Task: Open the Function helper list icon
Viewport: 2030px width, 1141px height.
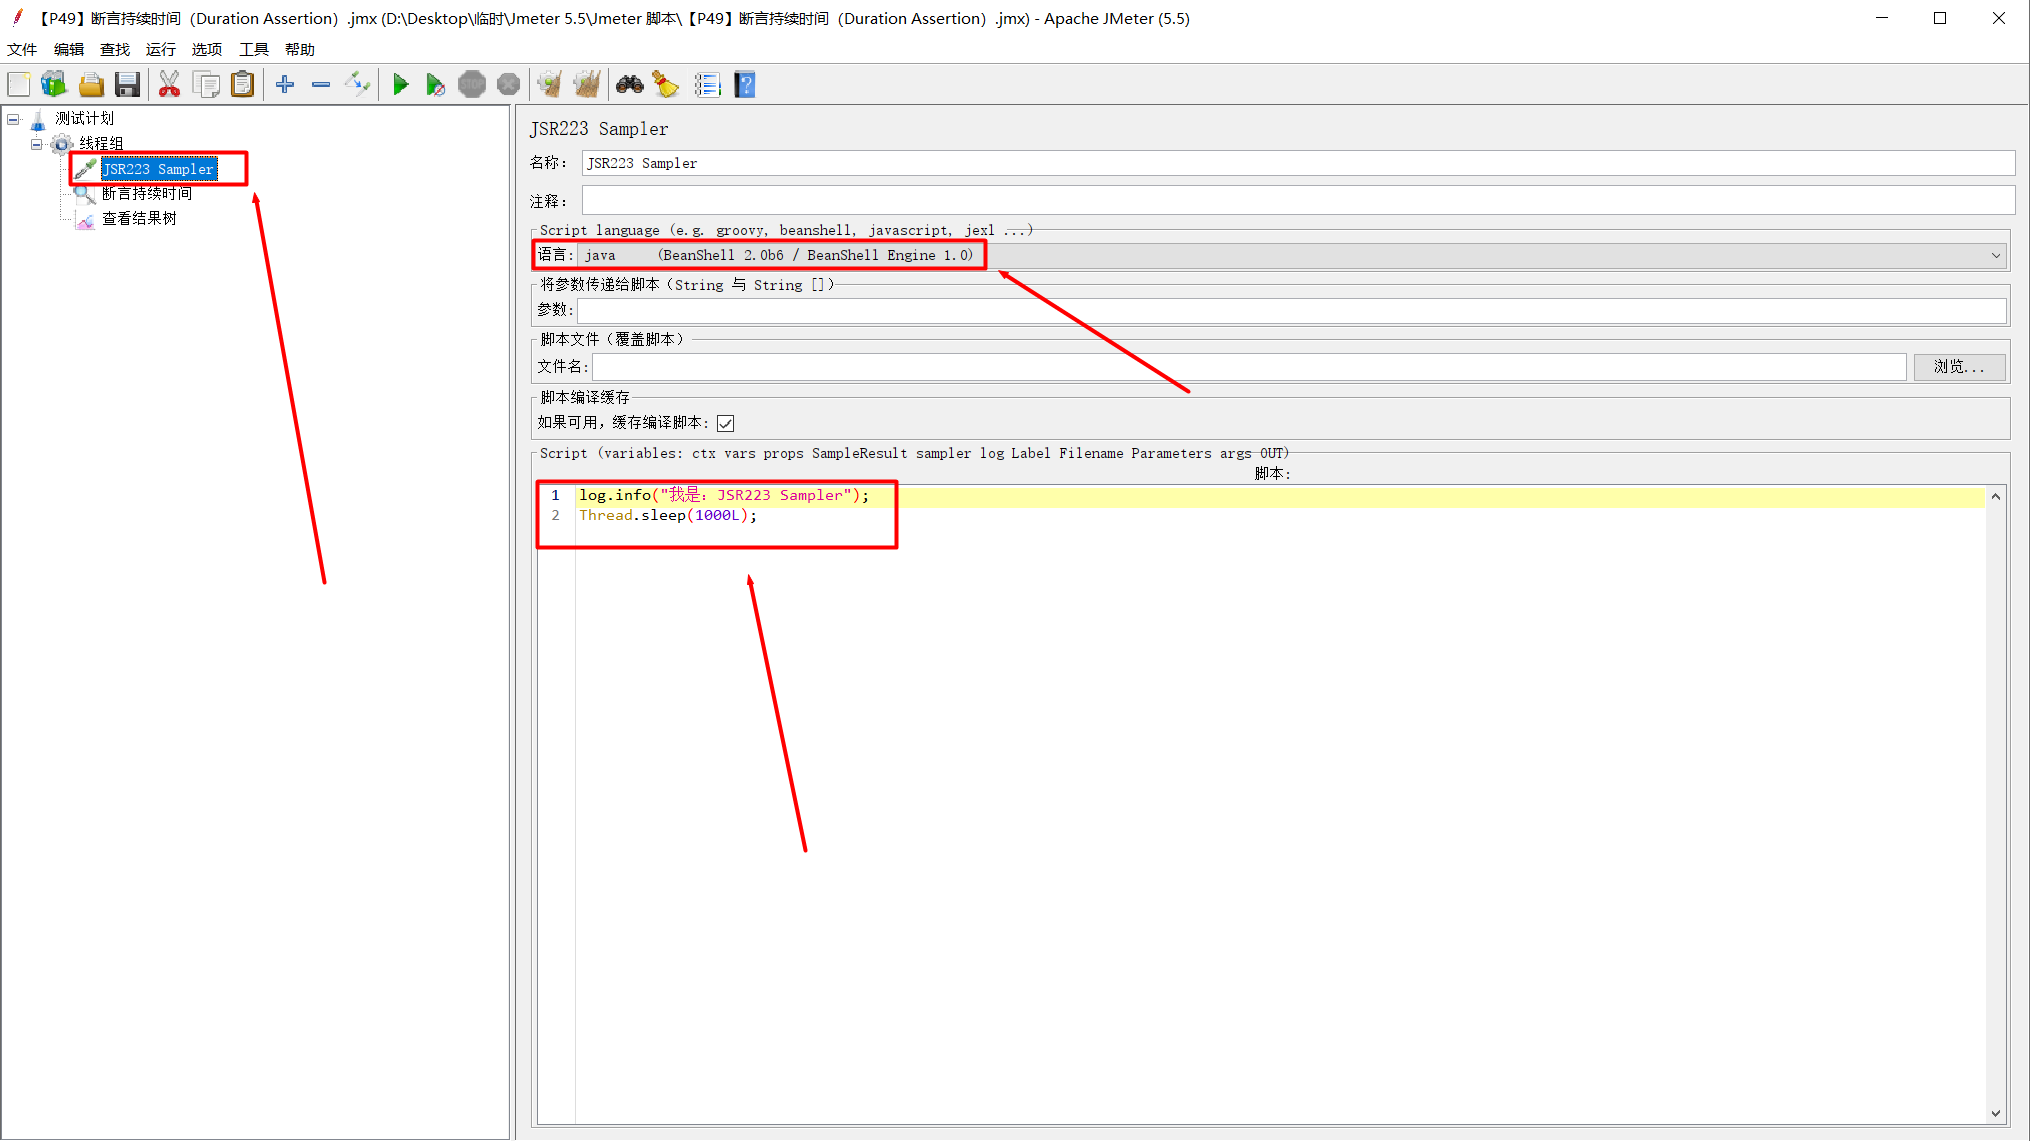Action: (707, 85)
